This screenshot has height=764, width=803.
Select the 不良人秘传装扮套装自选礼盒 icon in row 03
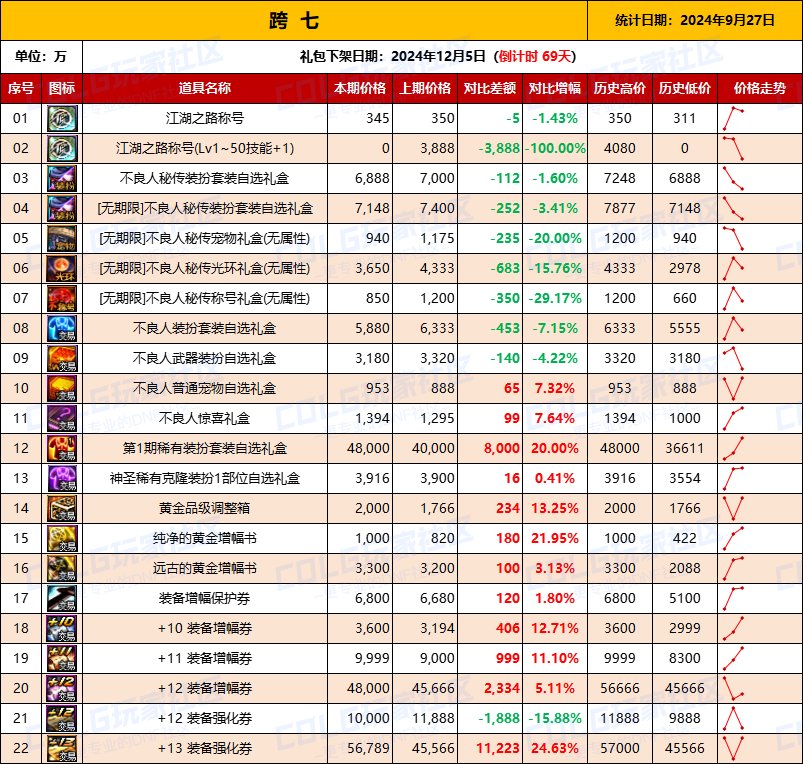click(62, 178)
